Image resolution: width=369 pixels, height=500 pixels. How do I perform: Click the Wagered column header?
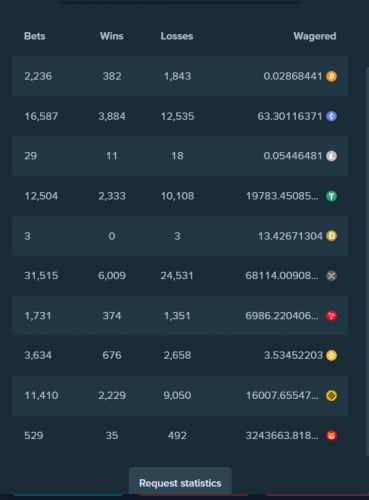click(x=315, y=36)
